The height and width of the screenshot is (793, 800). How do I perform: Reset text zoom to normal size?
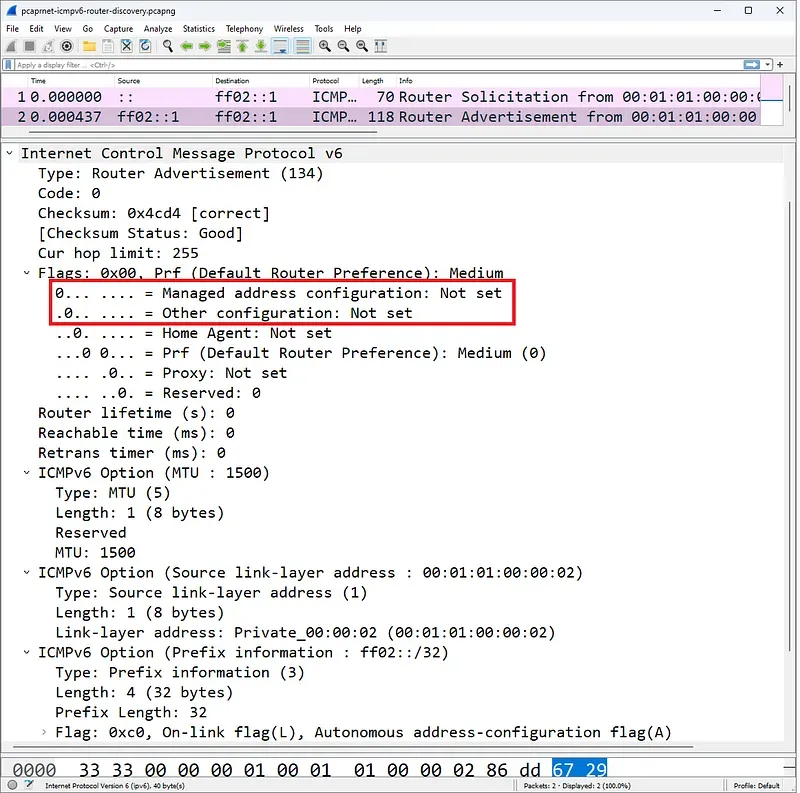[x=362, y=46]
